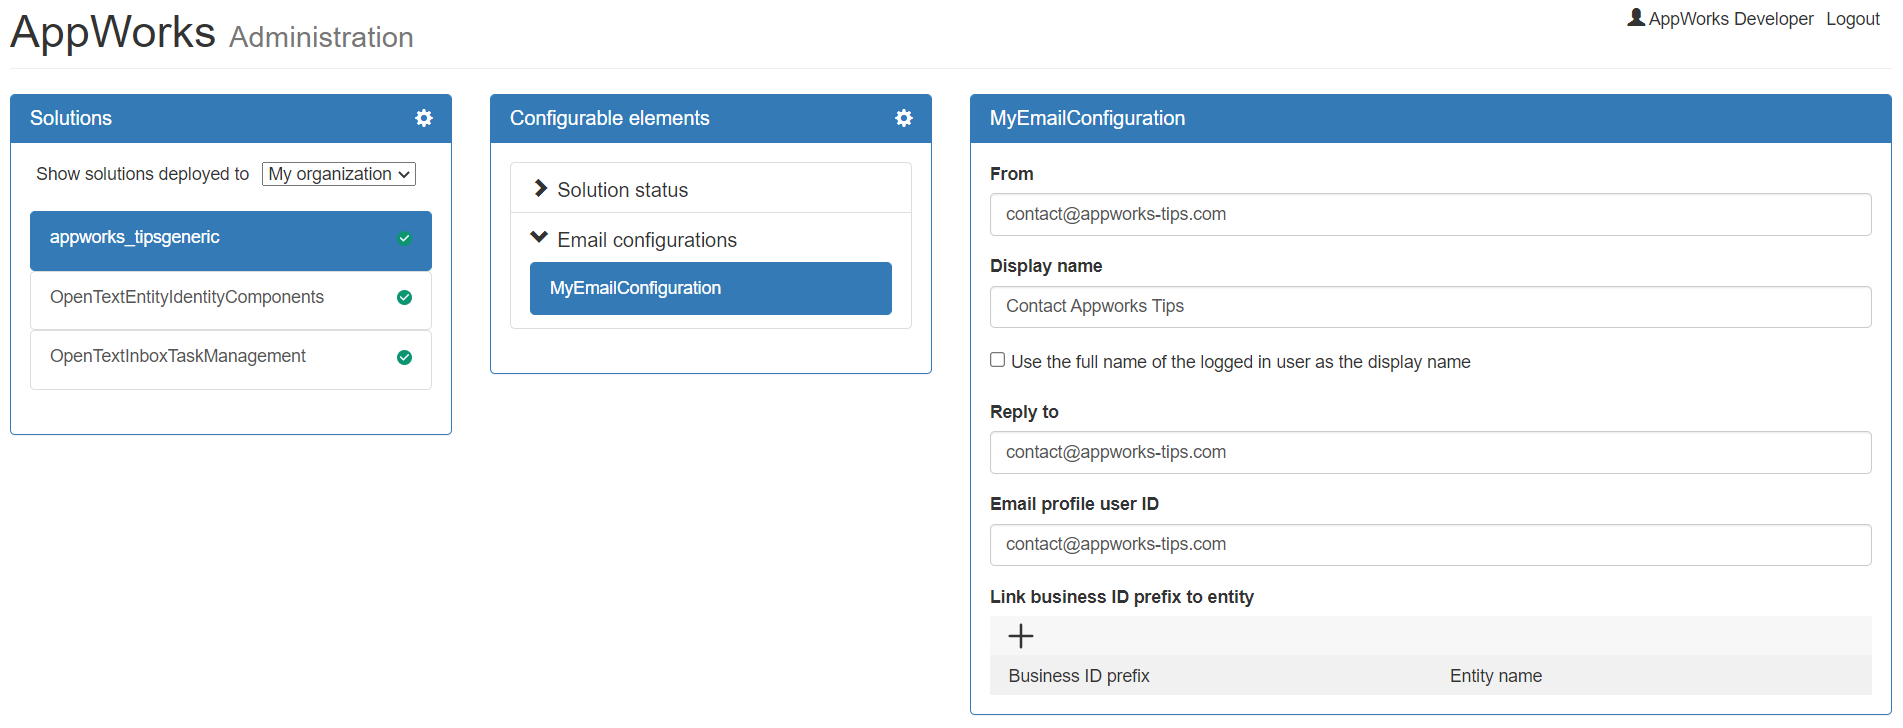Expand the Solution status section
Screen dimensions: 1903x728
pos(541,189)
